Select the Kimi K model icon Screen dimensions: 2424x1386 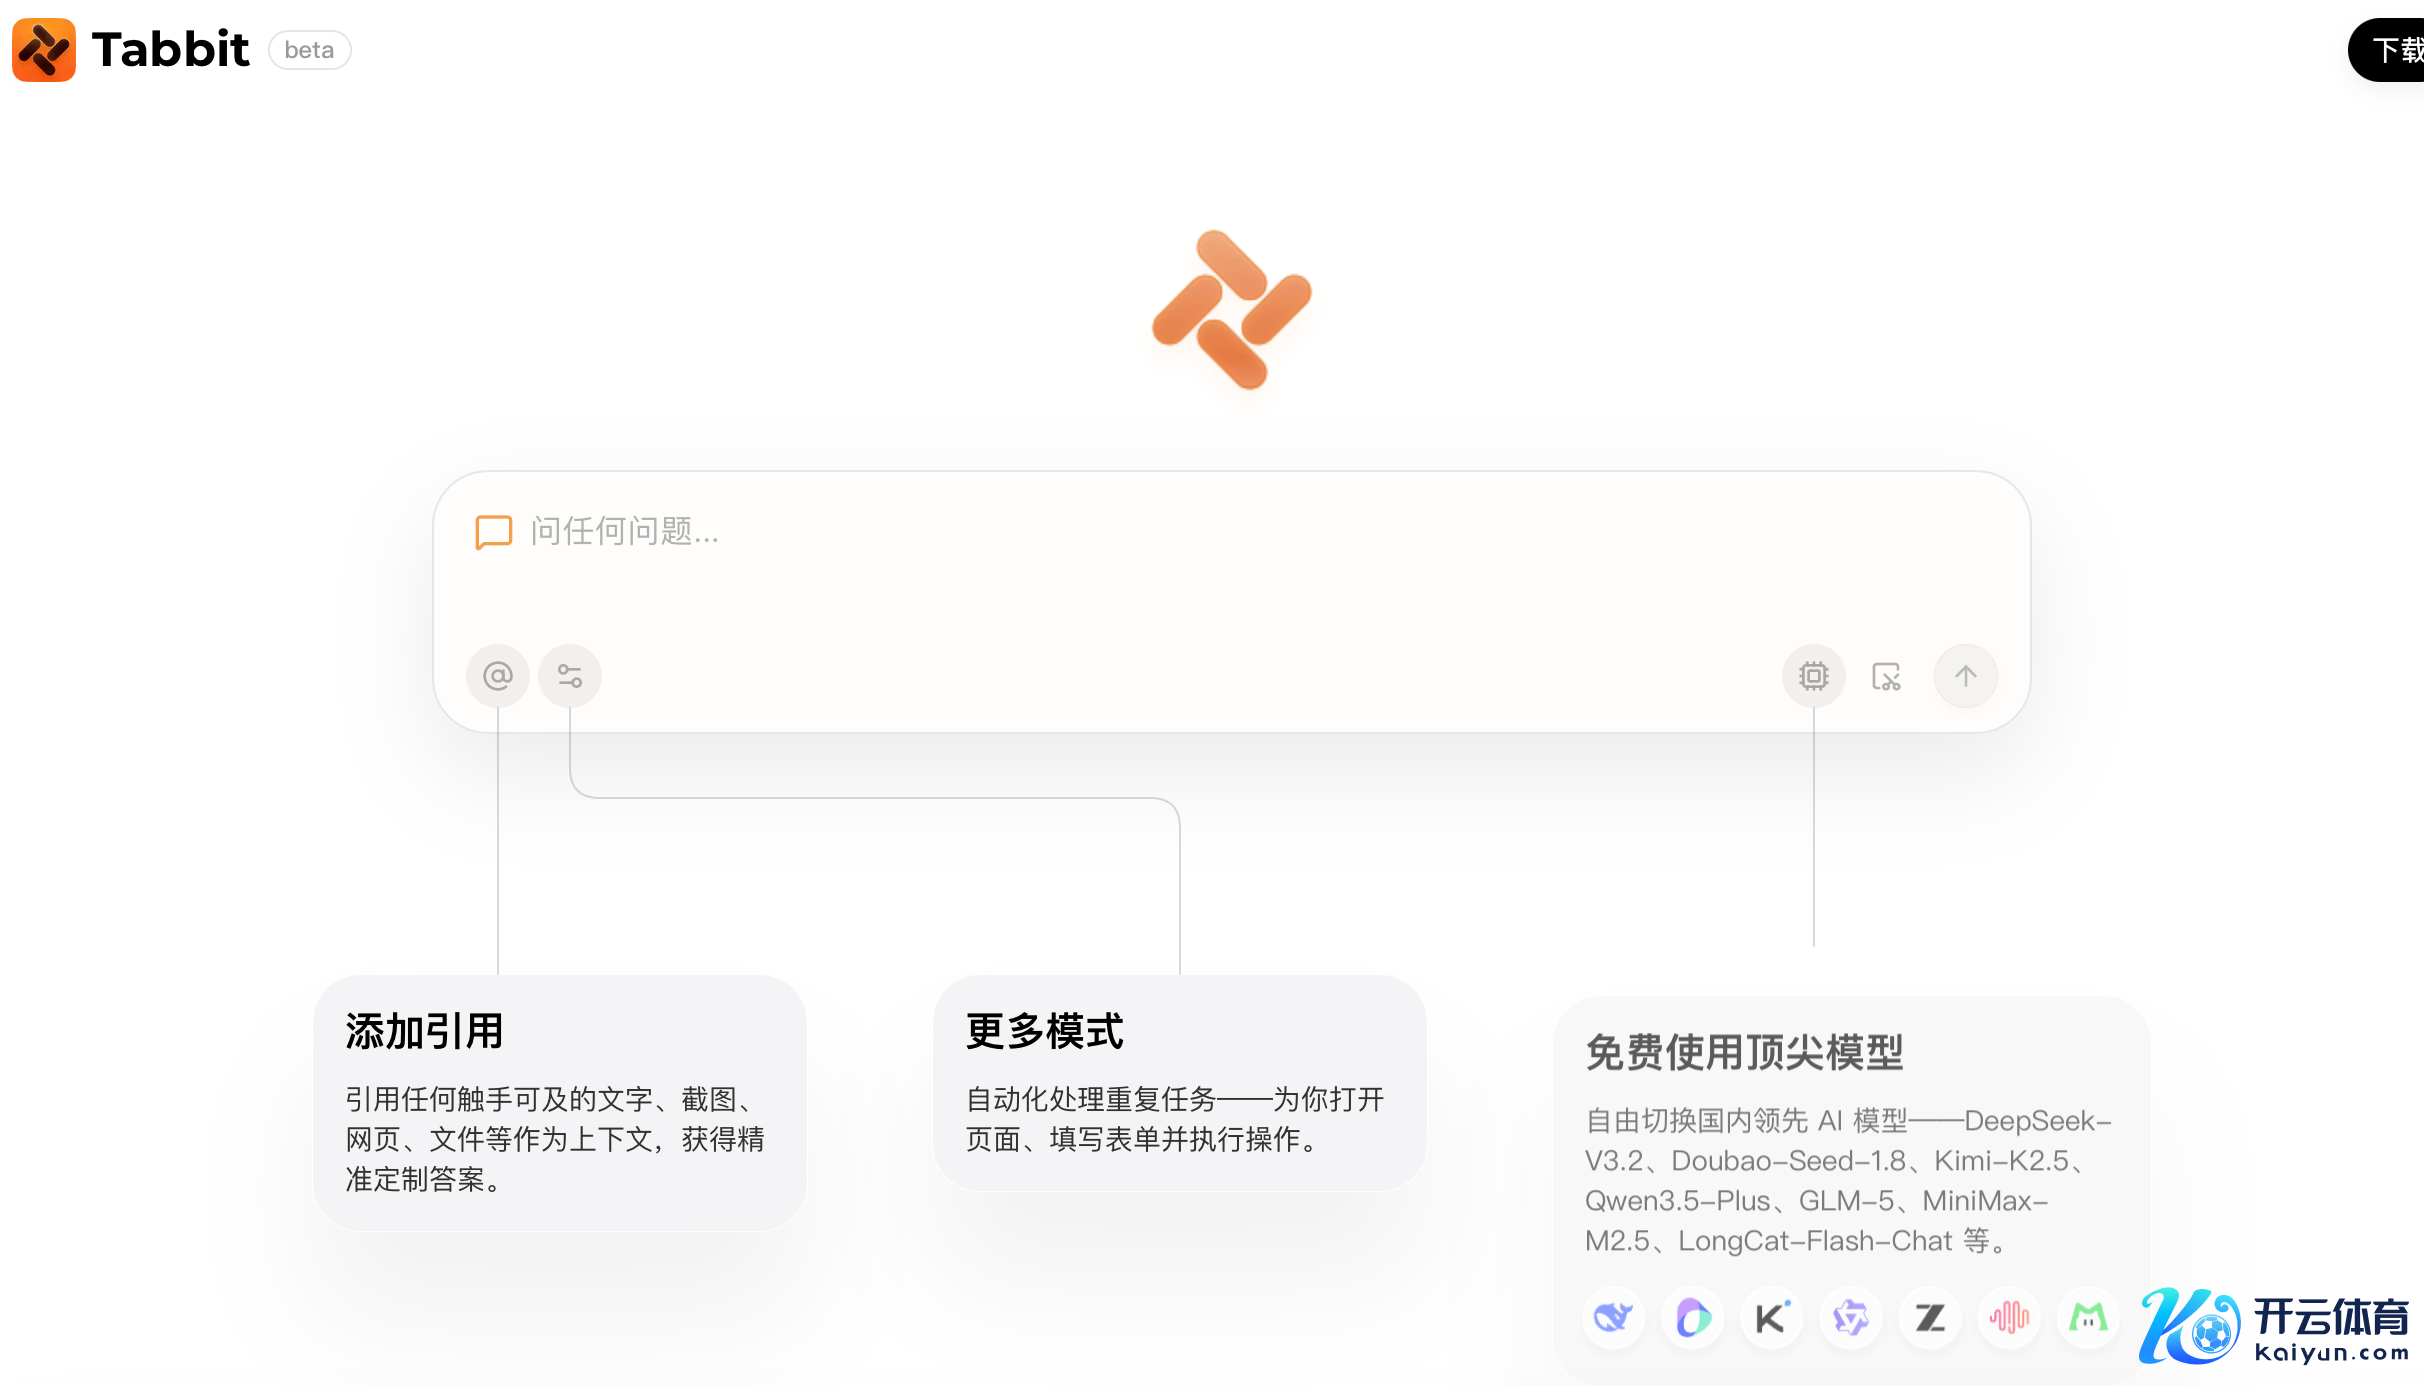[x=1771, y=1318]
